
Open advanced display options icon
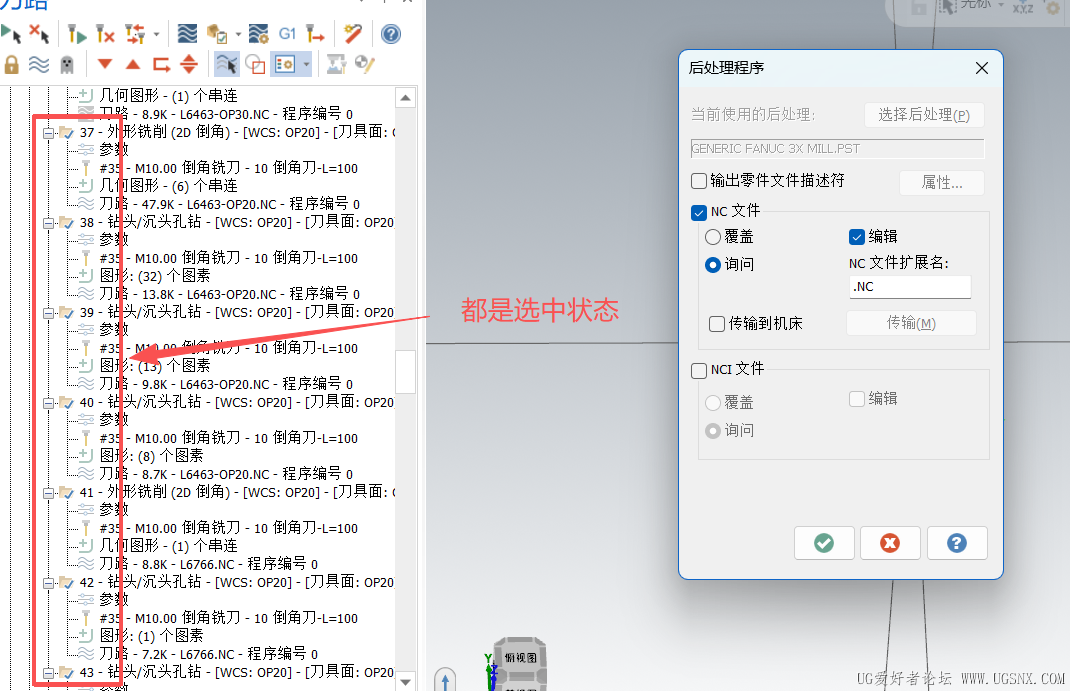coord(285,65)
